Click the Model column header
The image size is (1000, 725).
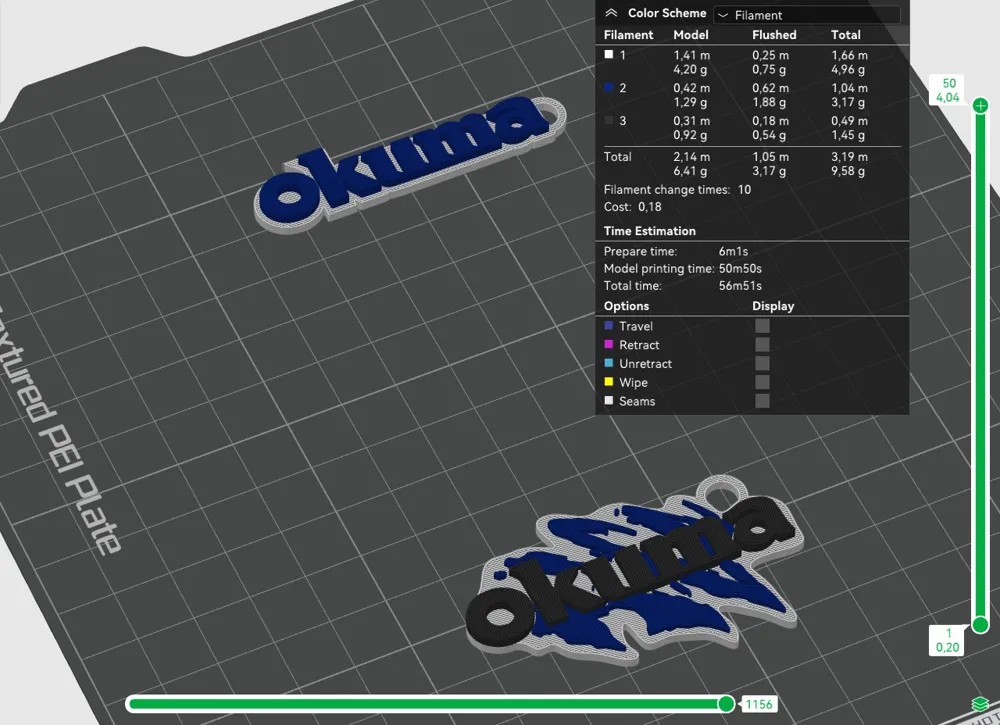pyautogui.click(x=691, y=35)
